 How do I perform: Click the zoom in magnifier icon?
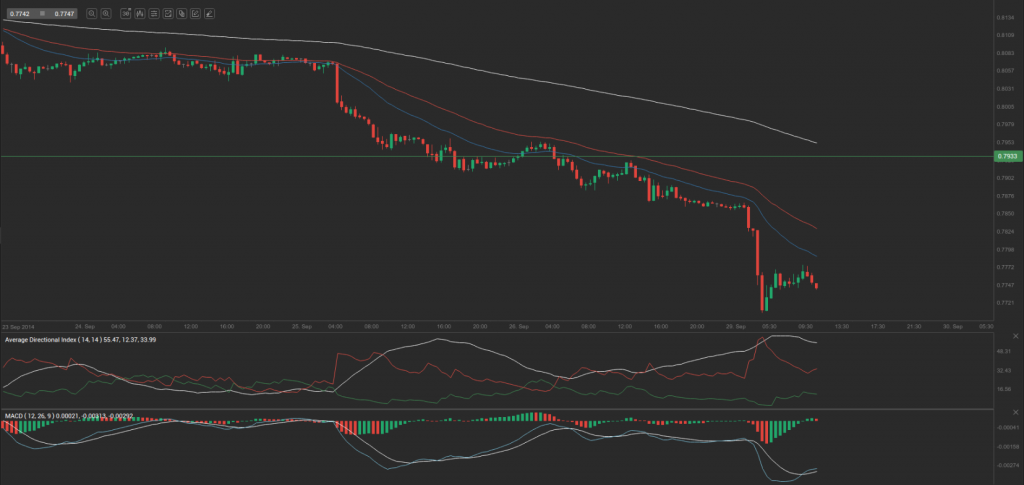[106, 13]
